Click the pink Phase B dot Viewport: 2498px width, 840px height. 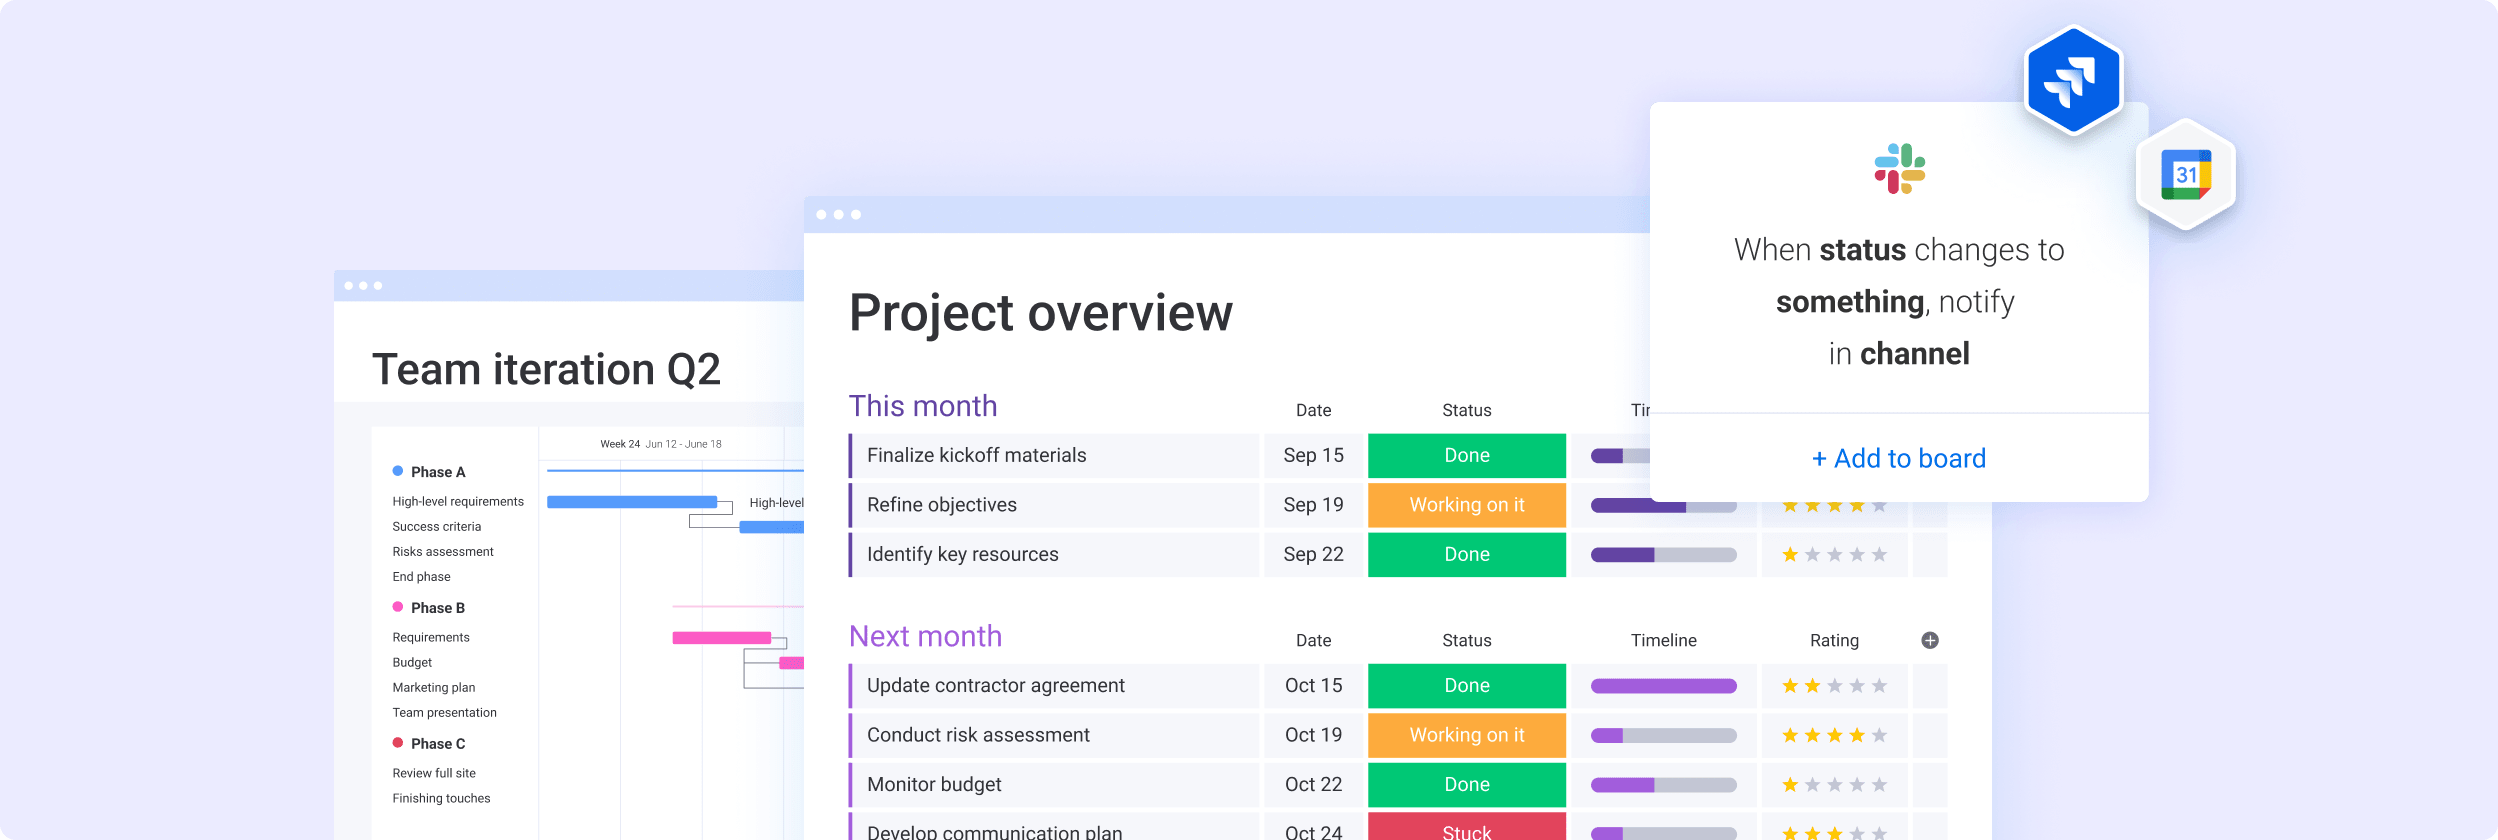click(398, 607)
